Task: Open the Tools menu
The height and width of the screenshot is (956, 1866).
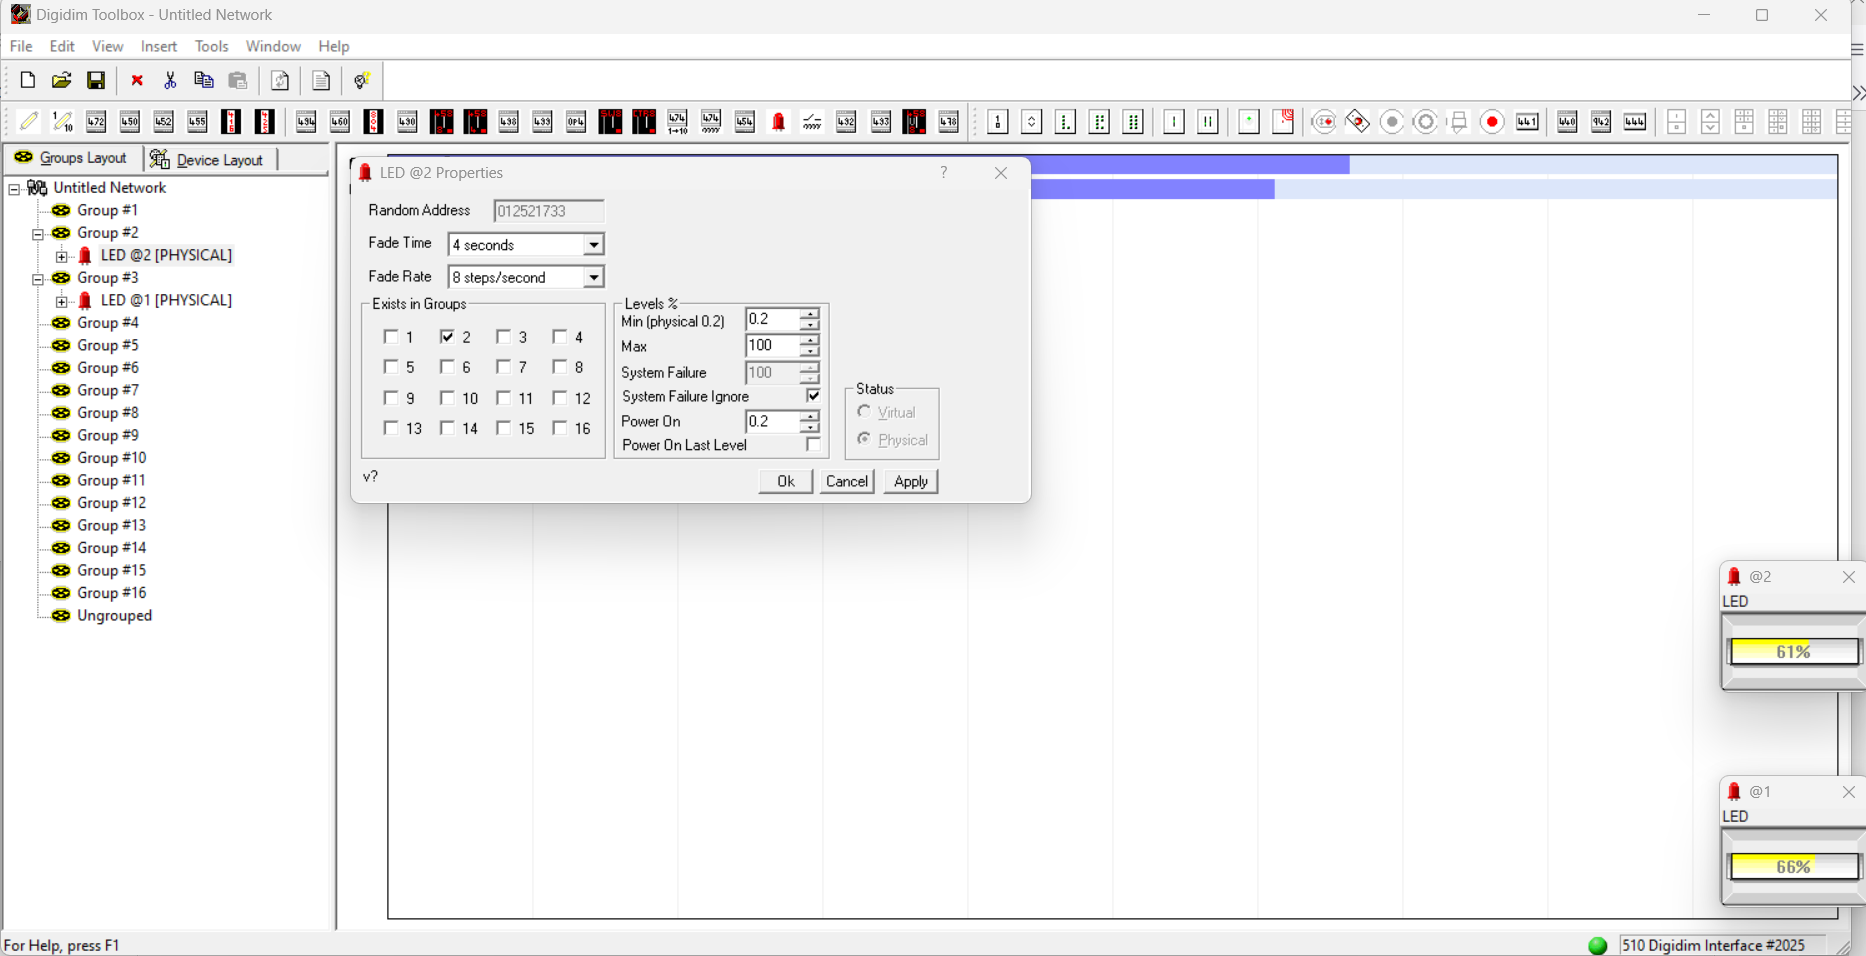Action: tap(211, 46)
